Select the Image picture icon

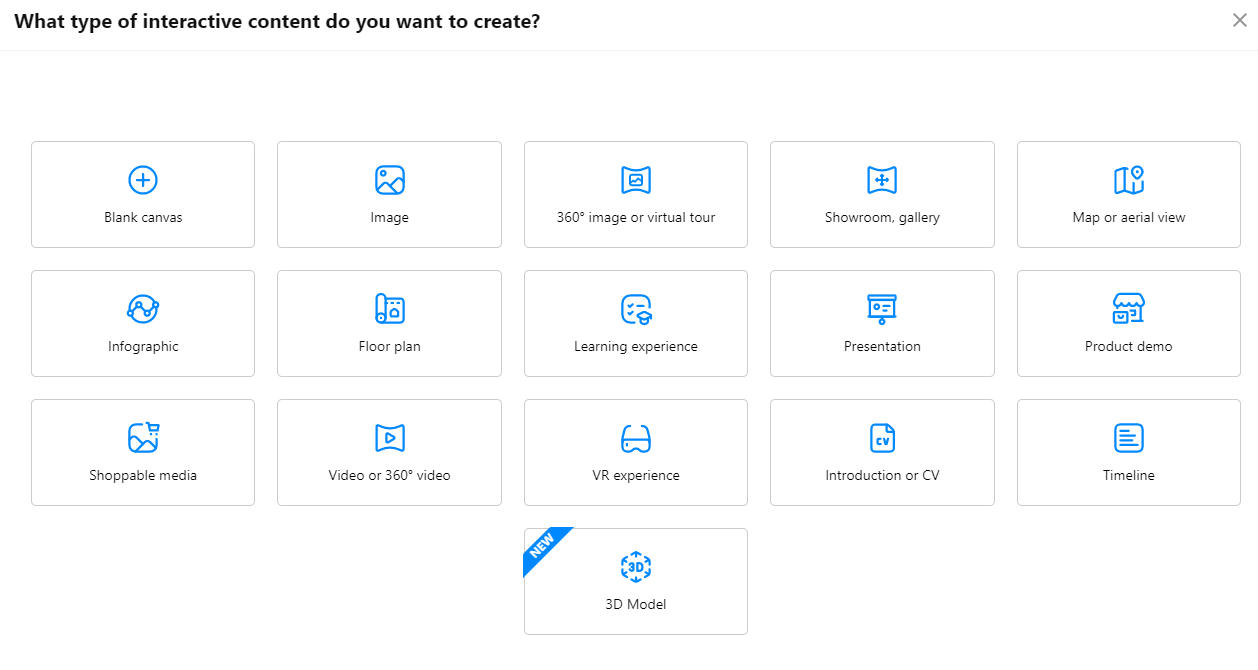point(389,180)
